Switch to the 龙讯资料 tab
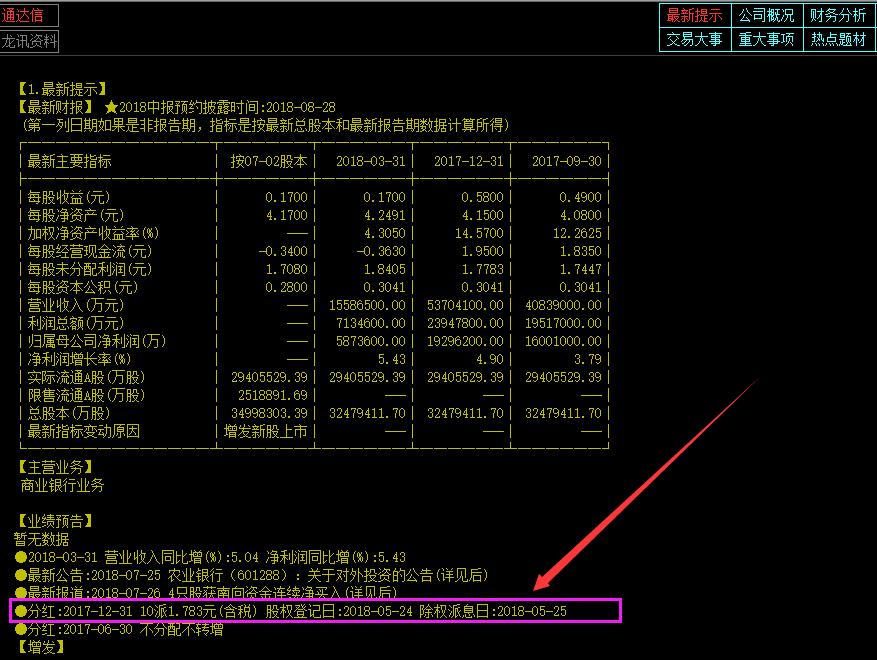877x660 pixels. point(29,41)
